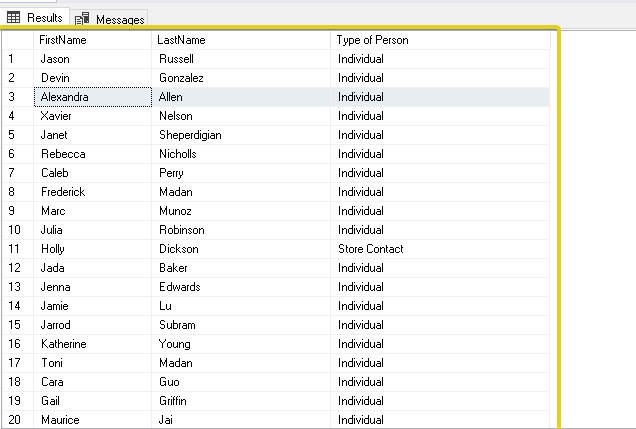636x429 pixels.
Task: Select the Katherine cell
Action: click(x=92, y=344)
